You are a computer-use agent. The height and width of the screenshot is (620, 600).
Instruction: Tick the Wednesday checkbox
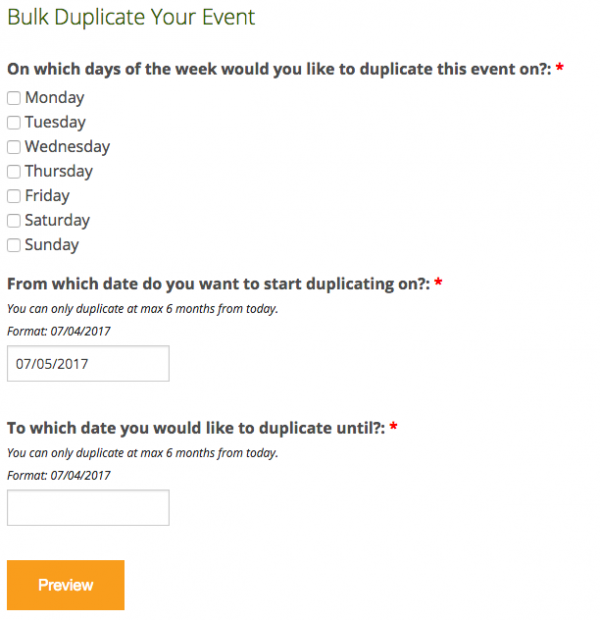(x=14, y=147)
